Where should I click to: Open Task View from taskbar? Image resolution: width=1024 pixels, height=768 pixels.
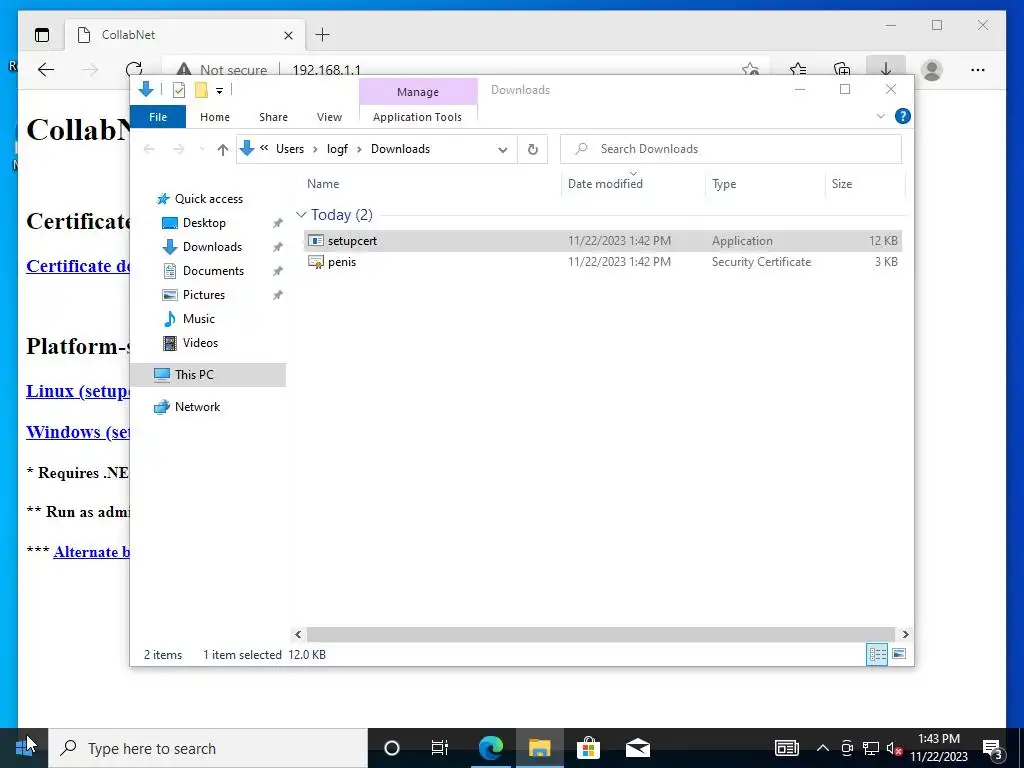click(x=440, y=748)
